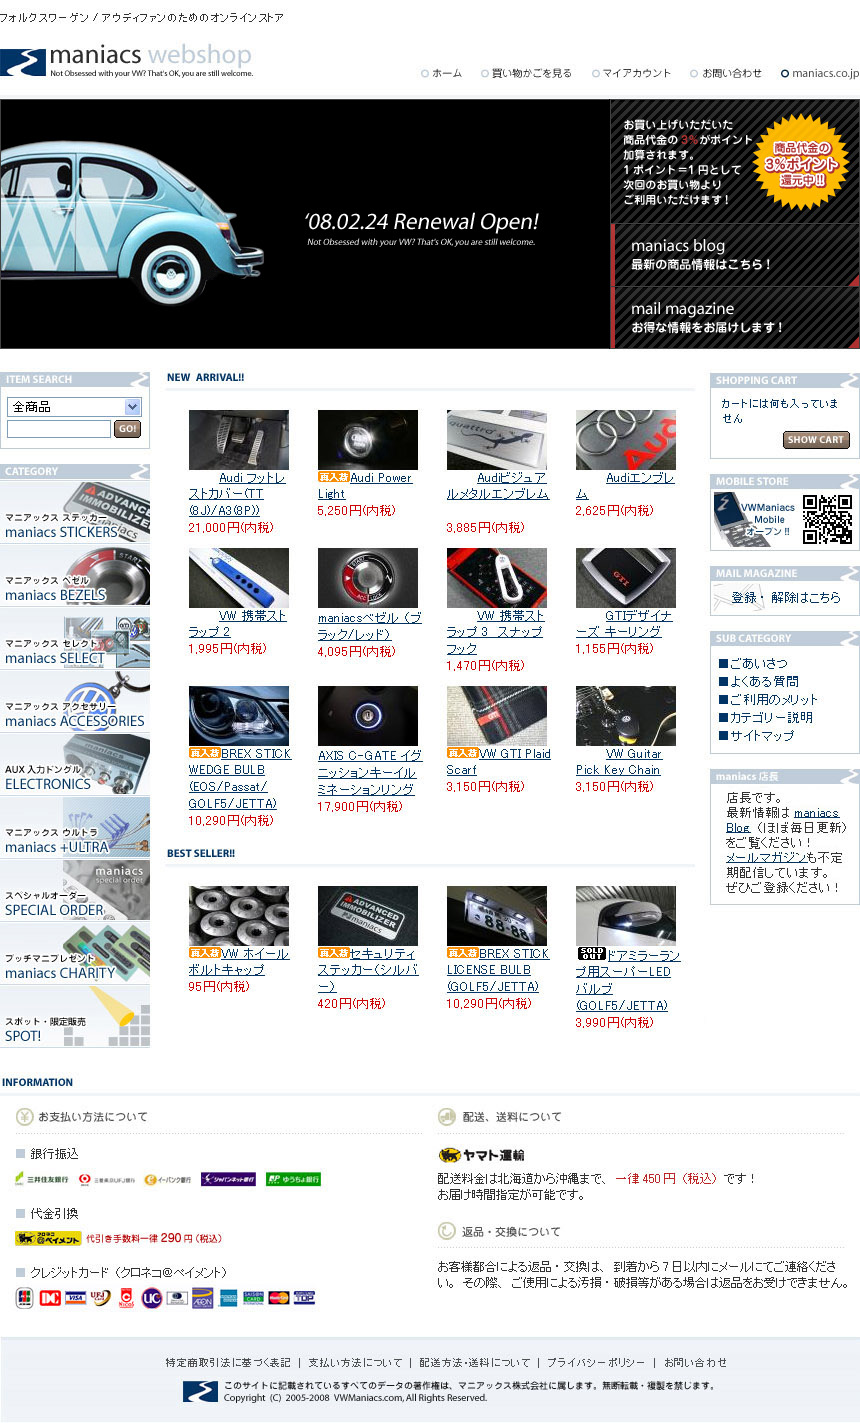The width and height of the screenshot is (860, 1423).
Task: Click the JCB credit card icon
Action: pos(25,1298)
